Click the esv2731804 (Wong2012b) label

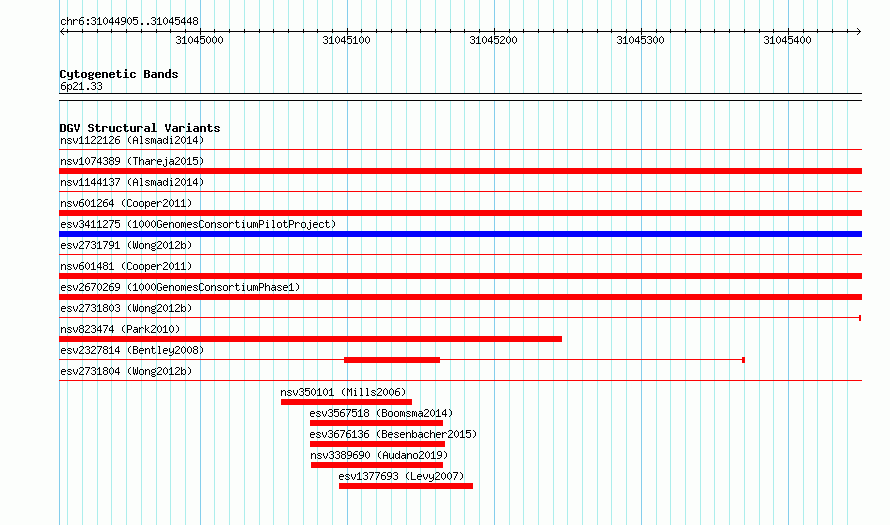coord(126,371)
